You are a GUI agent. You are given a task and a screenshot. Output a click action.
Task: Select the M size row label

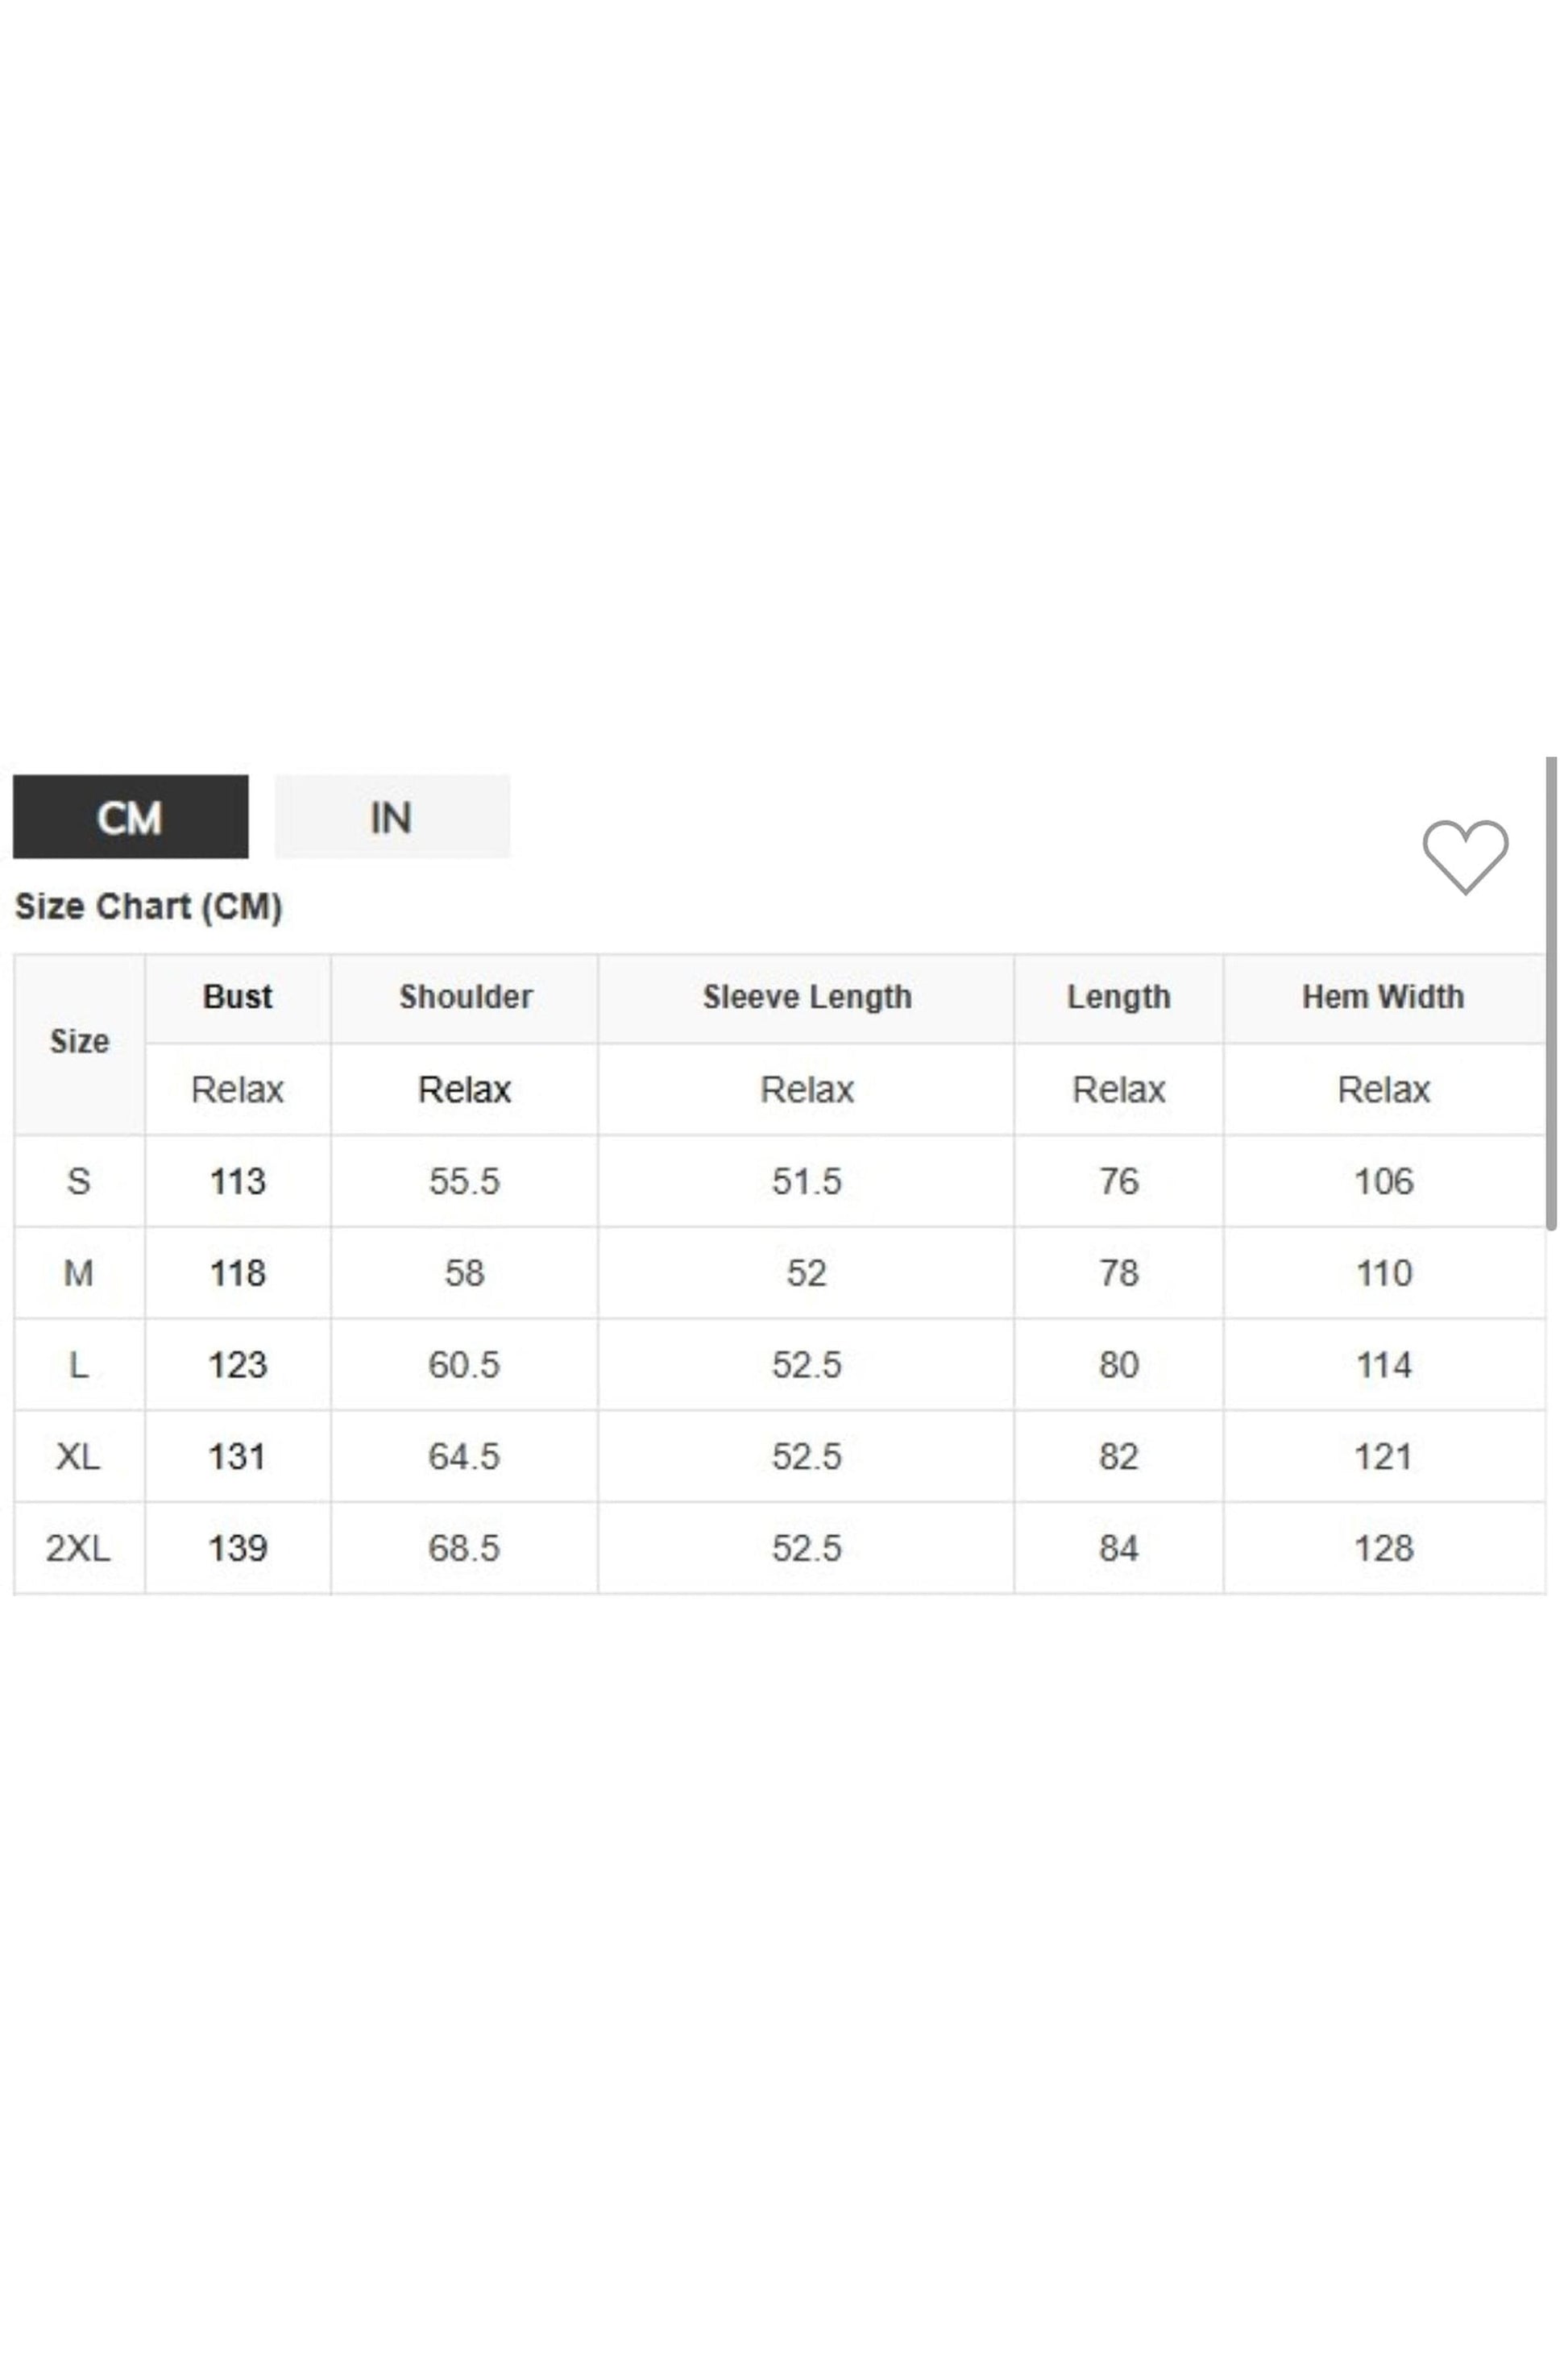click(79, 1273)
